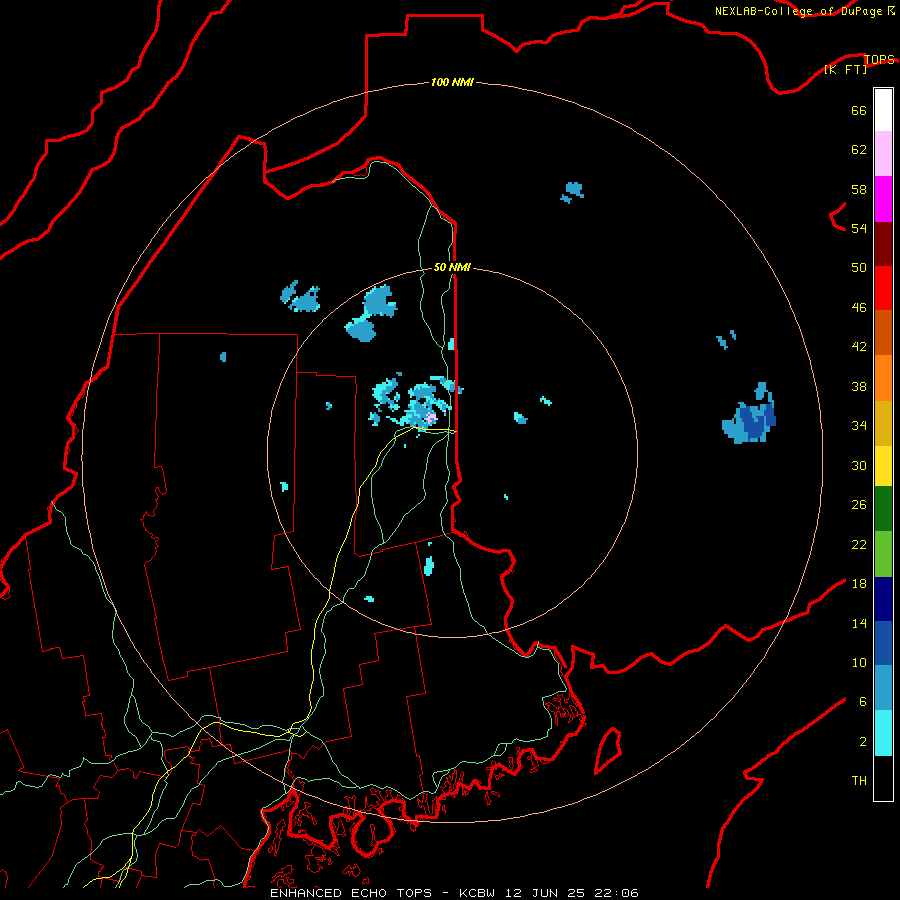Select the dark red legend color band
The image size is (900, 900).
(x=883, y=245)
